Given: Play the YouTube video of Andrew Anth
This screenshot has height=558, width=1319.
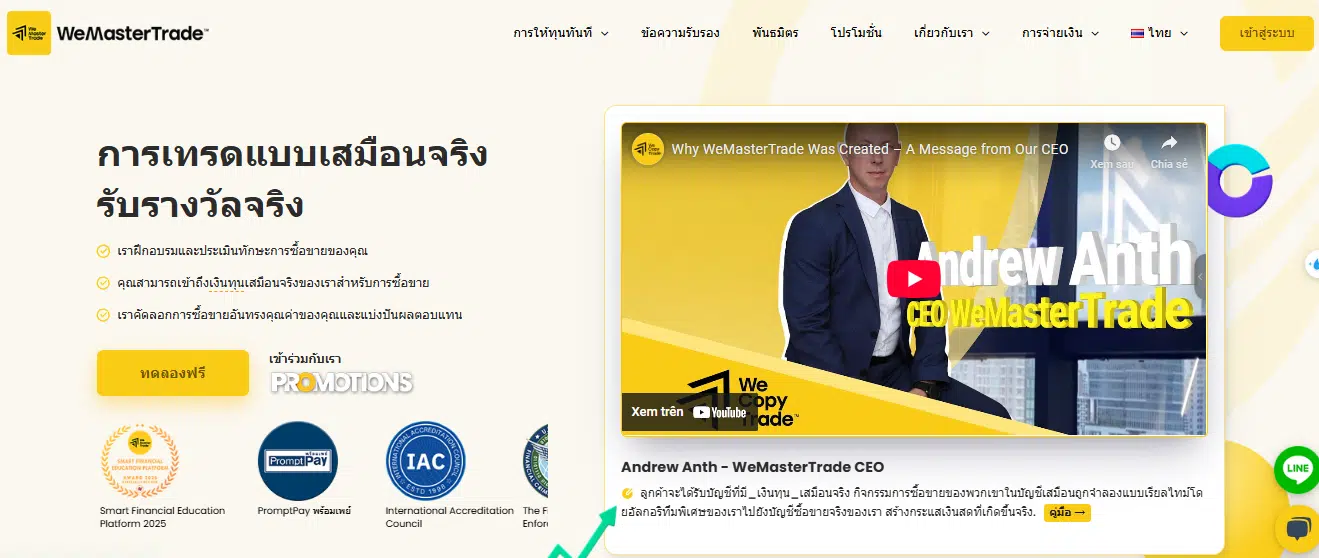Looking at the screenshot, I should (x=913, y=277).
